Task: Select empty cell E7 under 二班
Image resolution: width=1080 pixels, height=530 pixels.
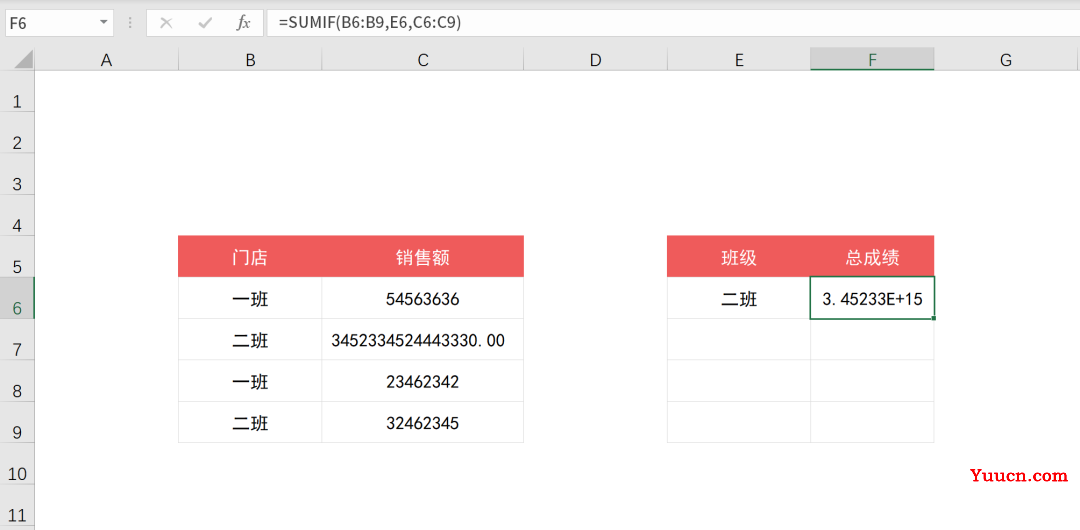Action: coord(739,340)
